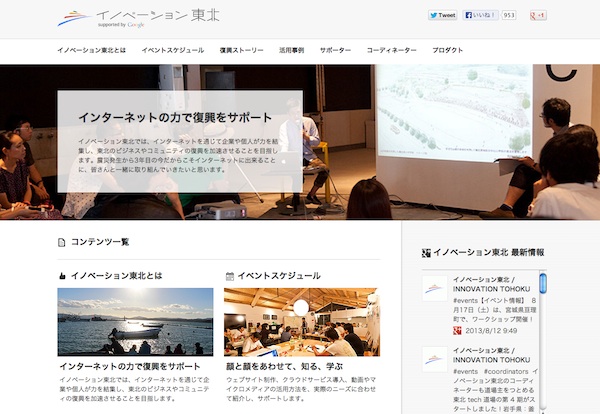Viewport: 600px width, 414px height.
Task: Click the calendar icon beside イベントスケジュール heading
Action: [x=229, y=275]
